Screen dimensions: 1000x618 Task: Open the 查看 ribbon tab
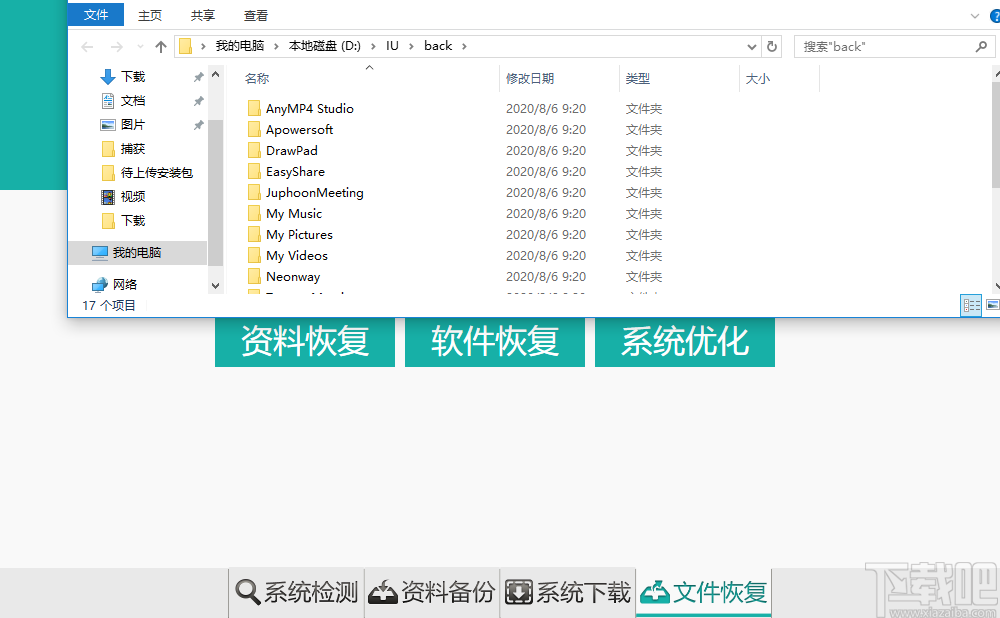(x=254, y=15)
